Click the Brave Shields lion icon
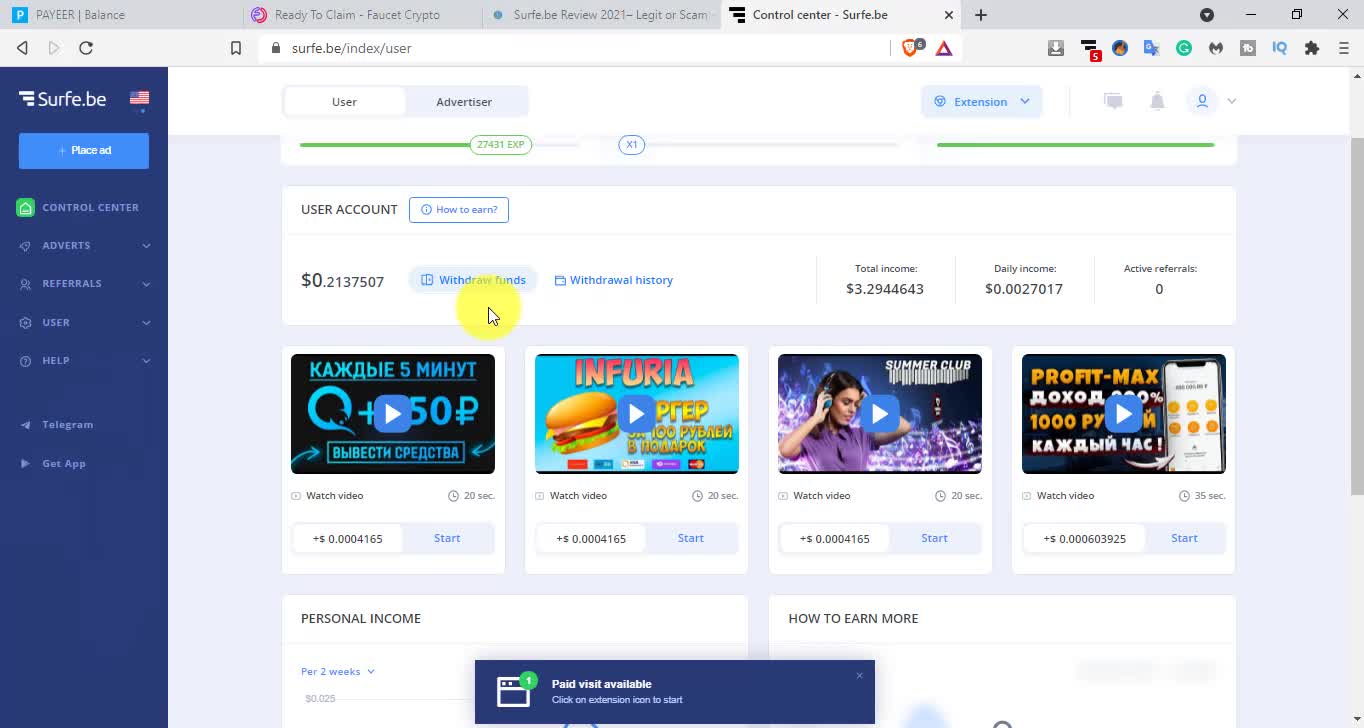Viewport: 1364px width, 728px height. click(911, 47)
